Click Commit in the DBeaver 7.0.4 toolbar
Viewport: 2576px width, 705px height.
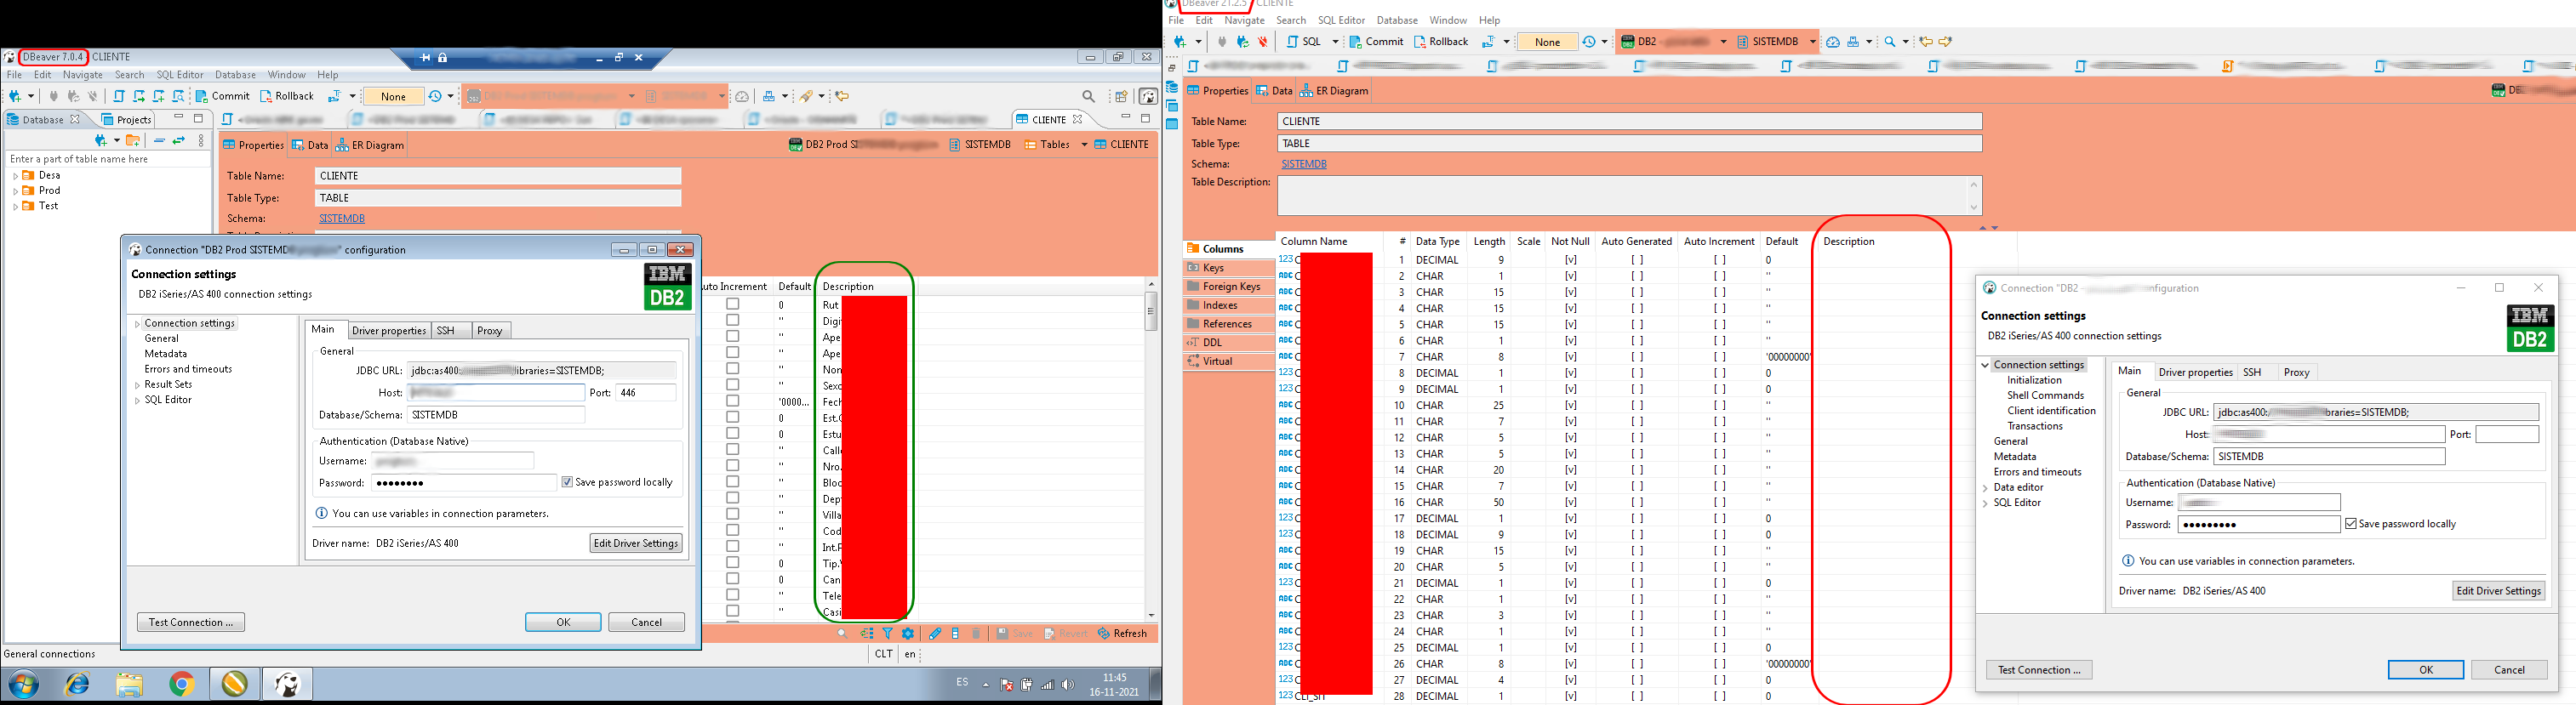(223, 96)
